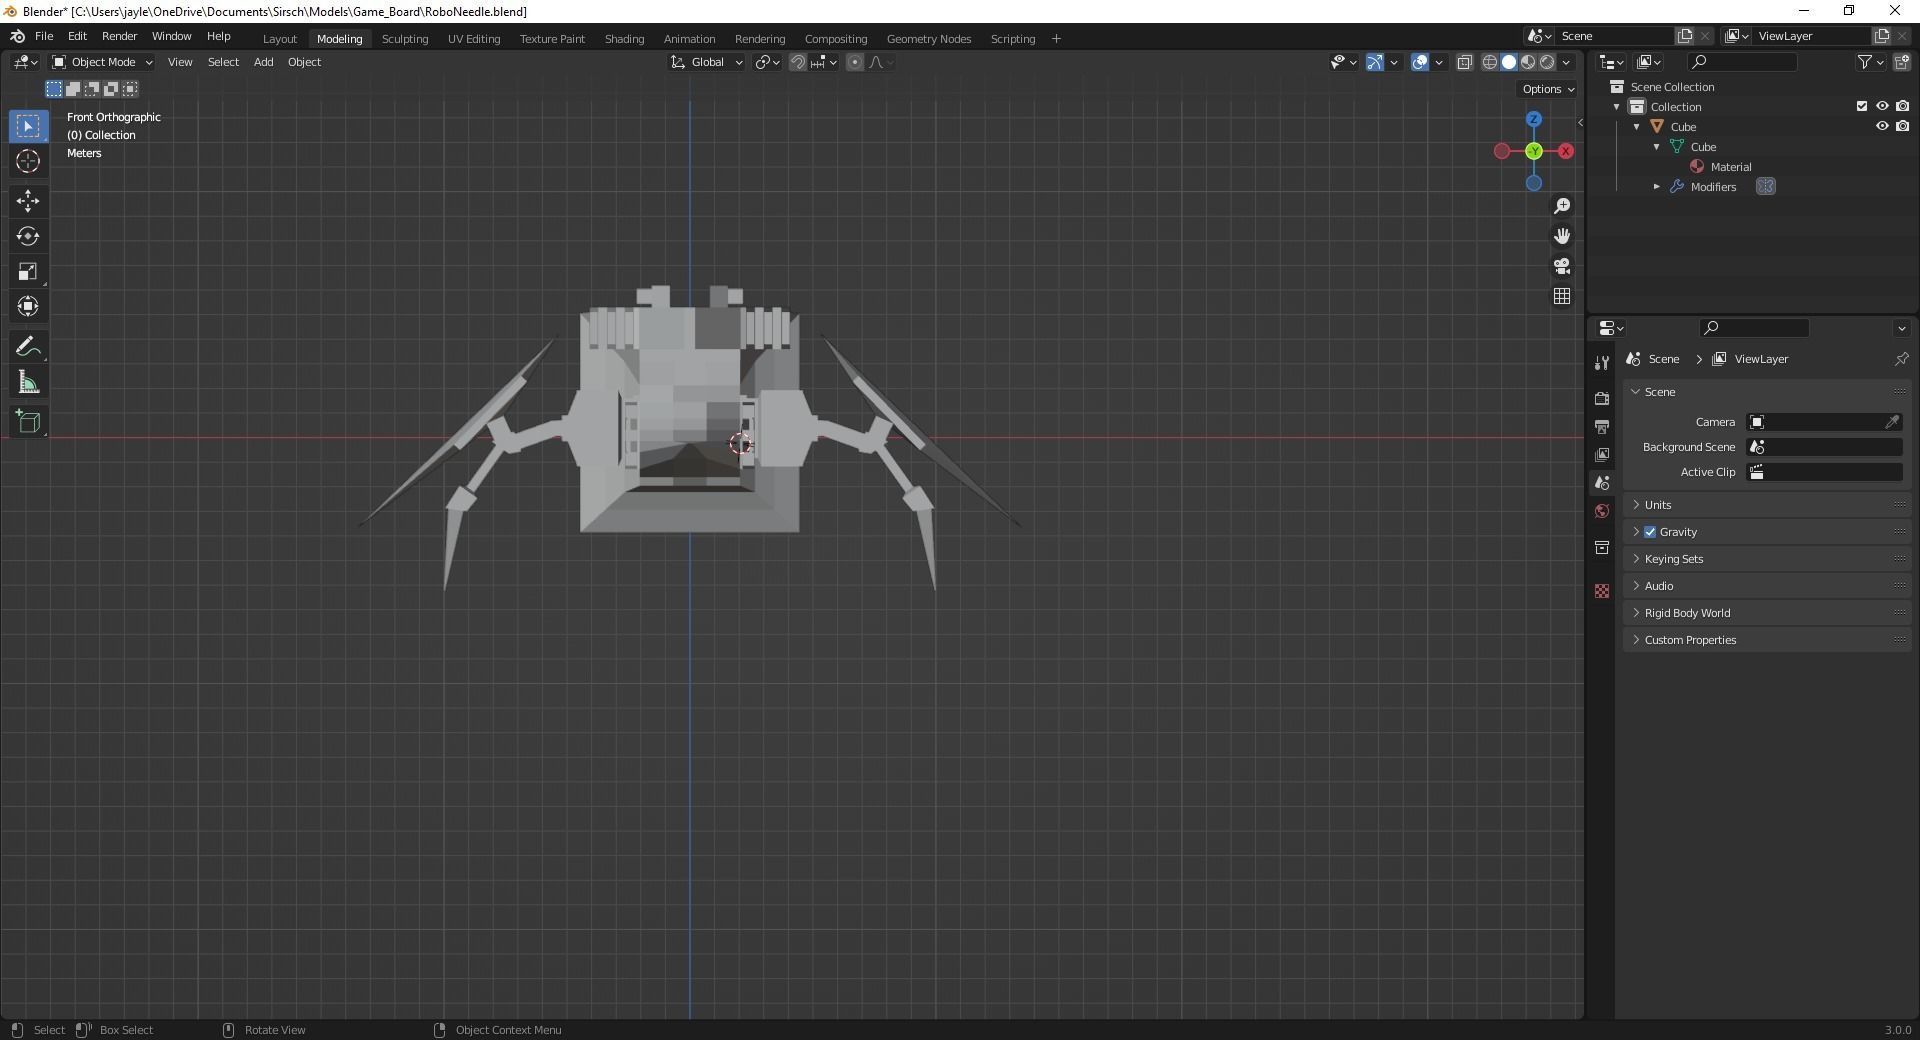Image resolution: width=1920 pixels, height=1040 pixels.
Task: Open the Tool properties tab
Action: [x=1602, y=363]
